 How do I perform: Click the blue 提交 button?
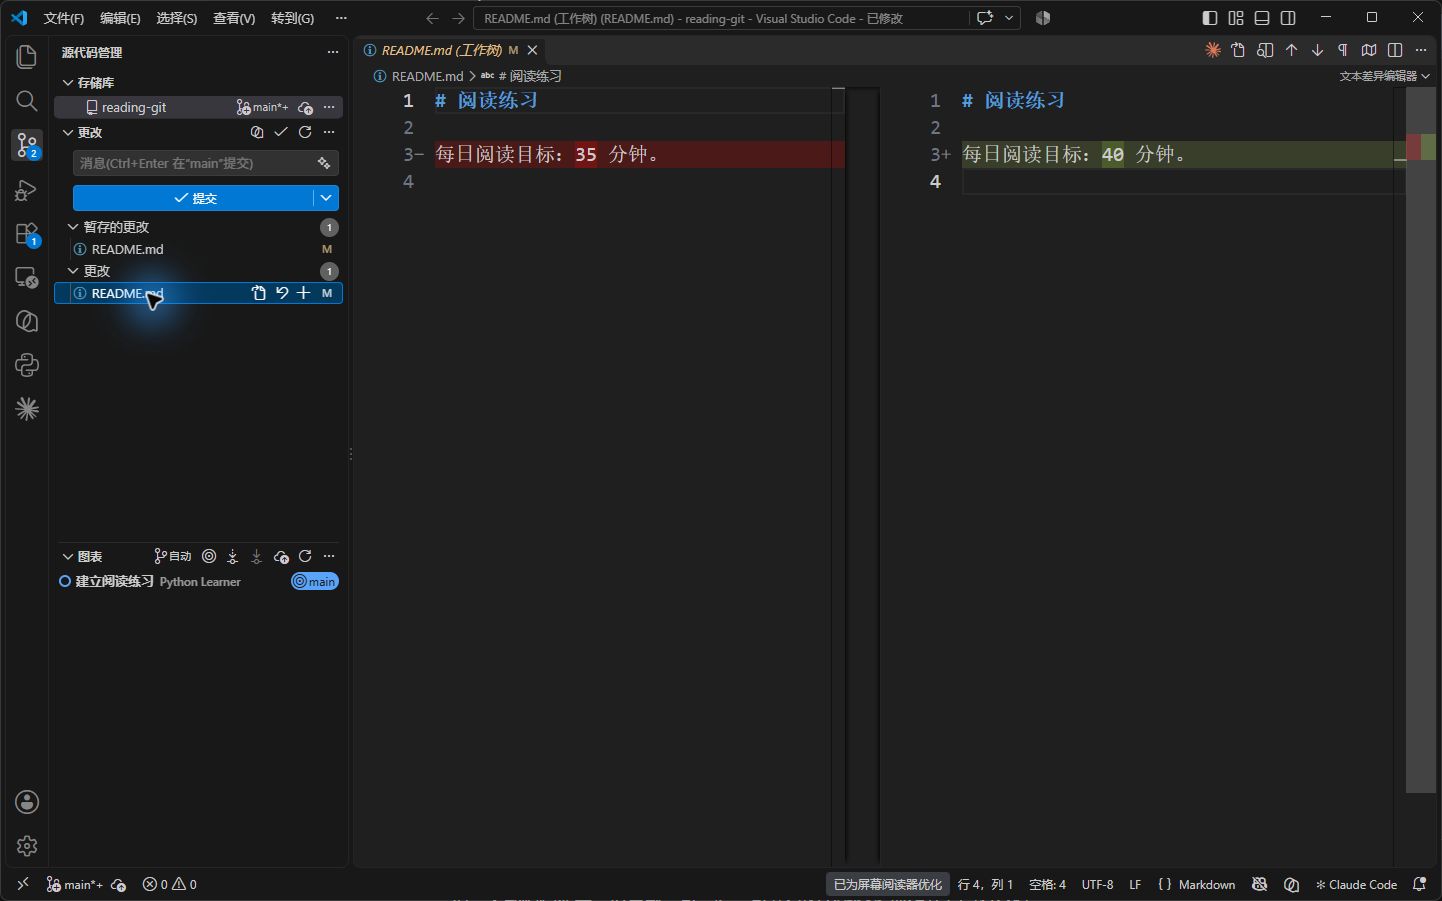pyautogui.click(x=194, y=198)
